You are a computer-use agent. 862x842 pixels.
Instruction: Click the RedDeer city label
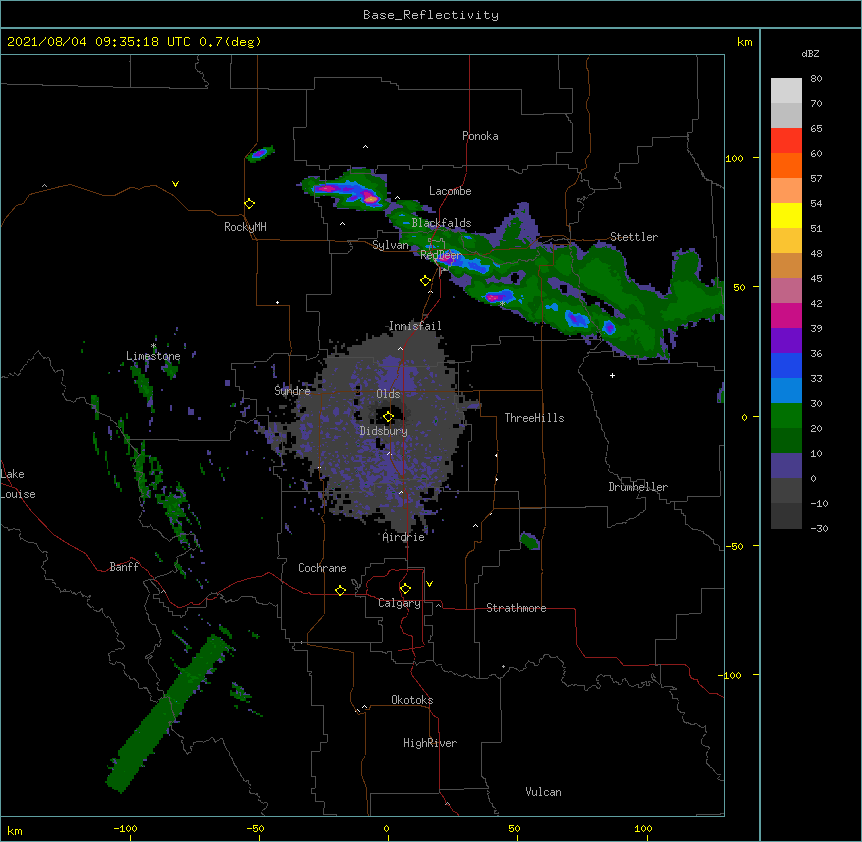tap(440, 254)
